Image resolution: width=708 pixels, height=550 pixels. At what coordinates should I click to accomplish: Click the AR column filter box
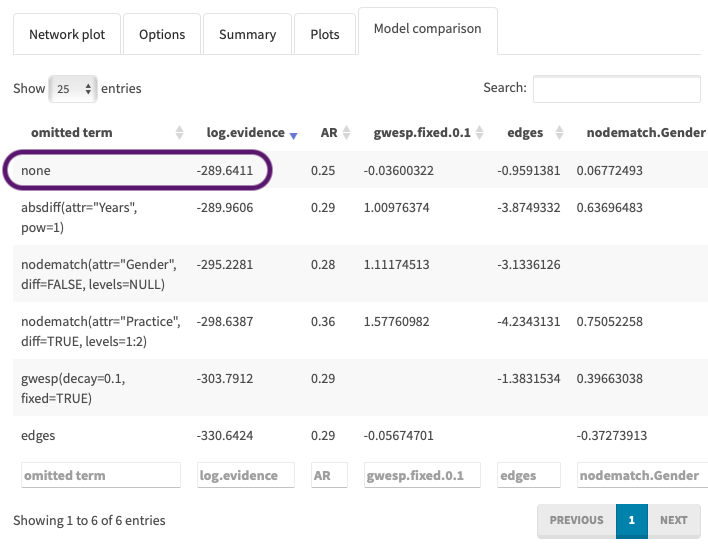[x=329, y=475]
